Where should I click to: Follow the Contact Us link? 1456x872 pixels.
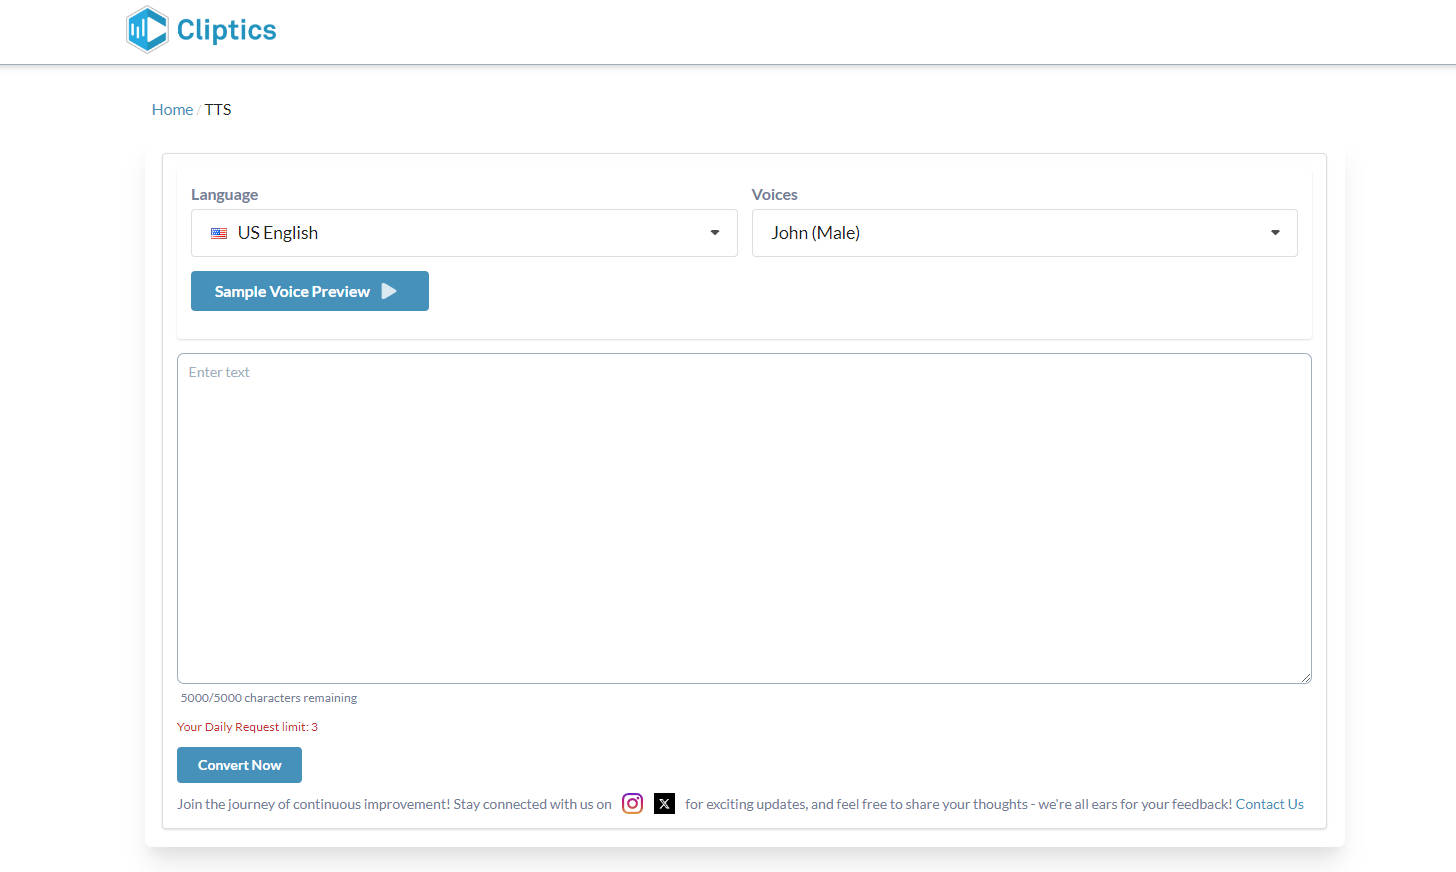tap(1269, 804)
